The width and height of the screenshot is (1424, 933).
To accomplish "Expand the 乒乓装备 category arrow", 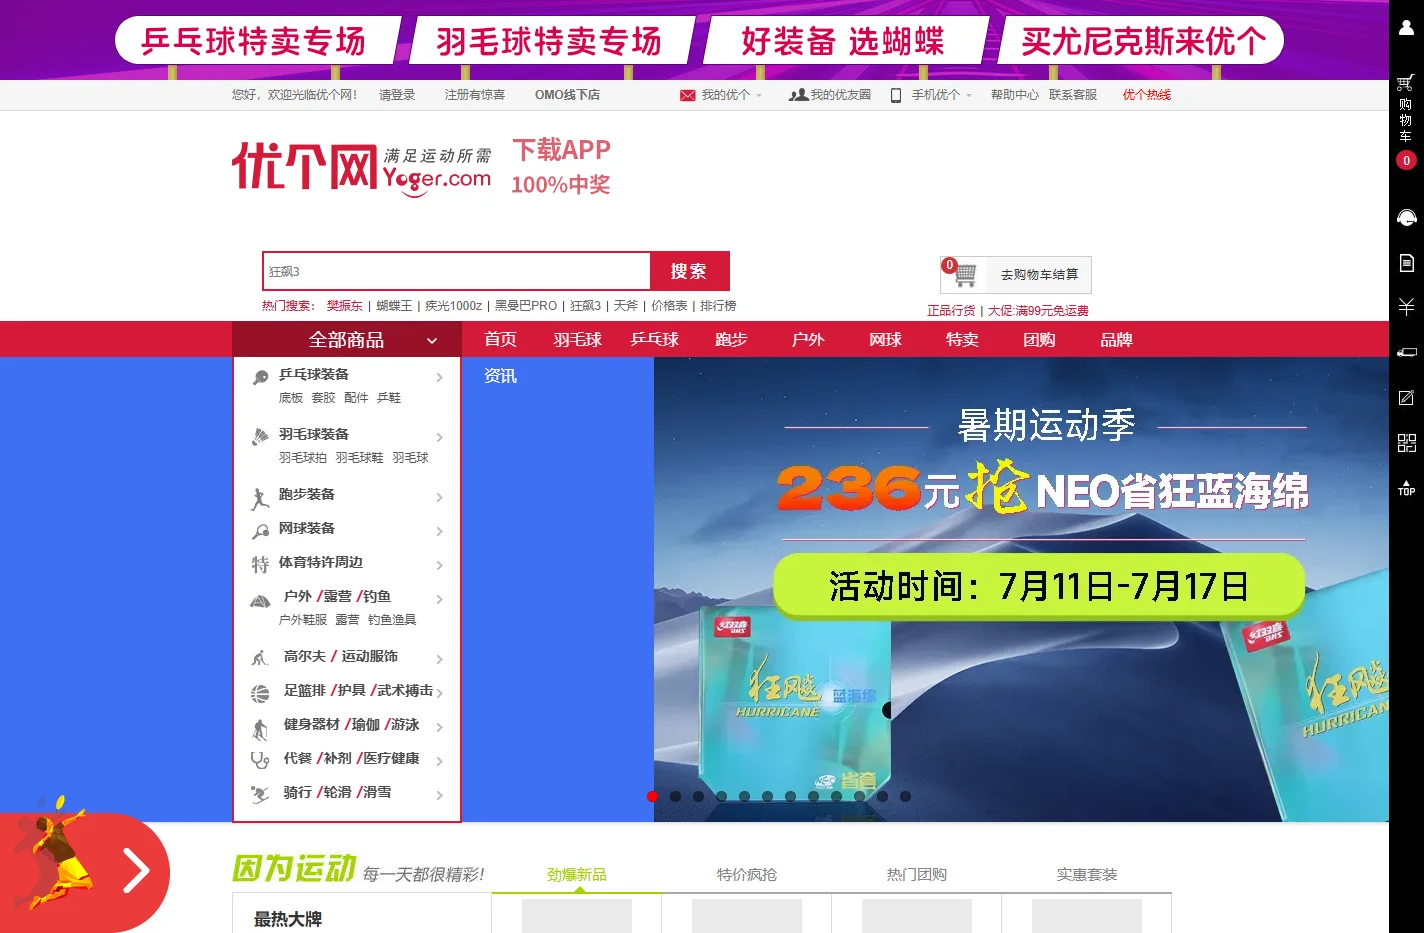I will tap(440, 377).
